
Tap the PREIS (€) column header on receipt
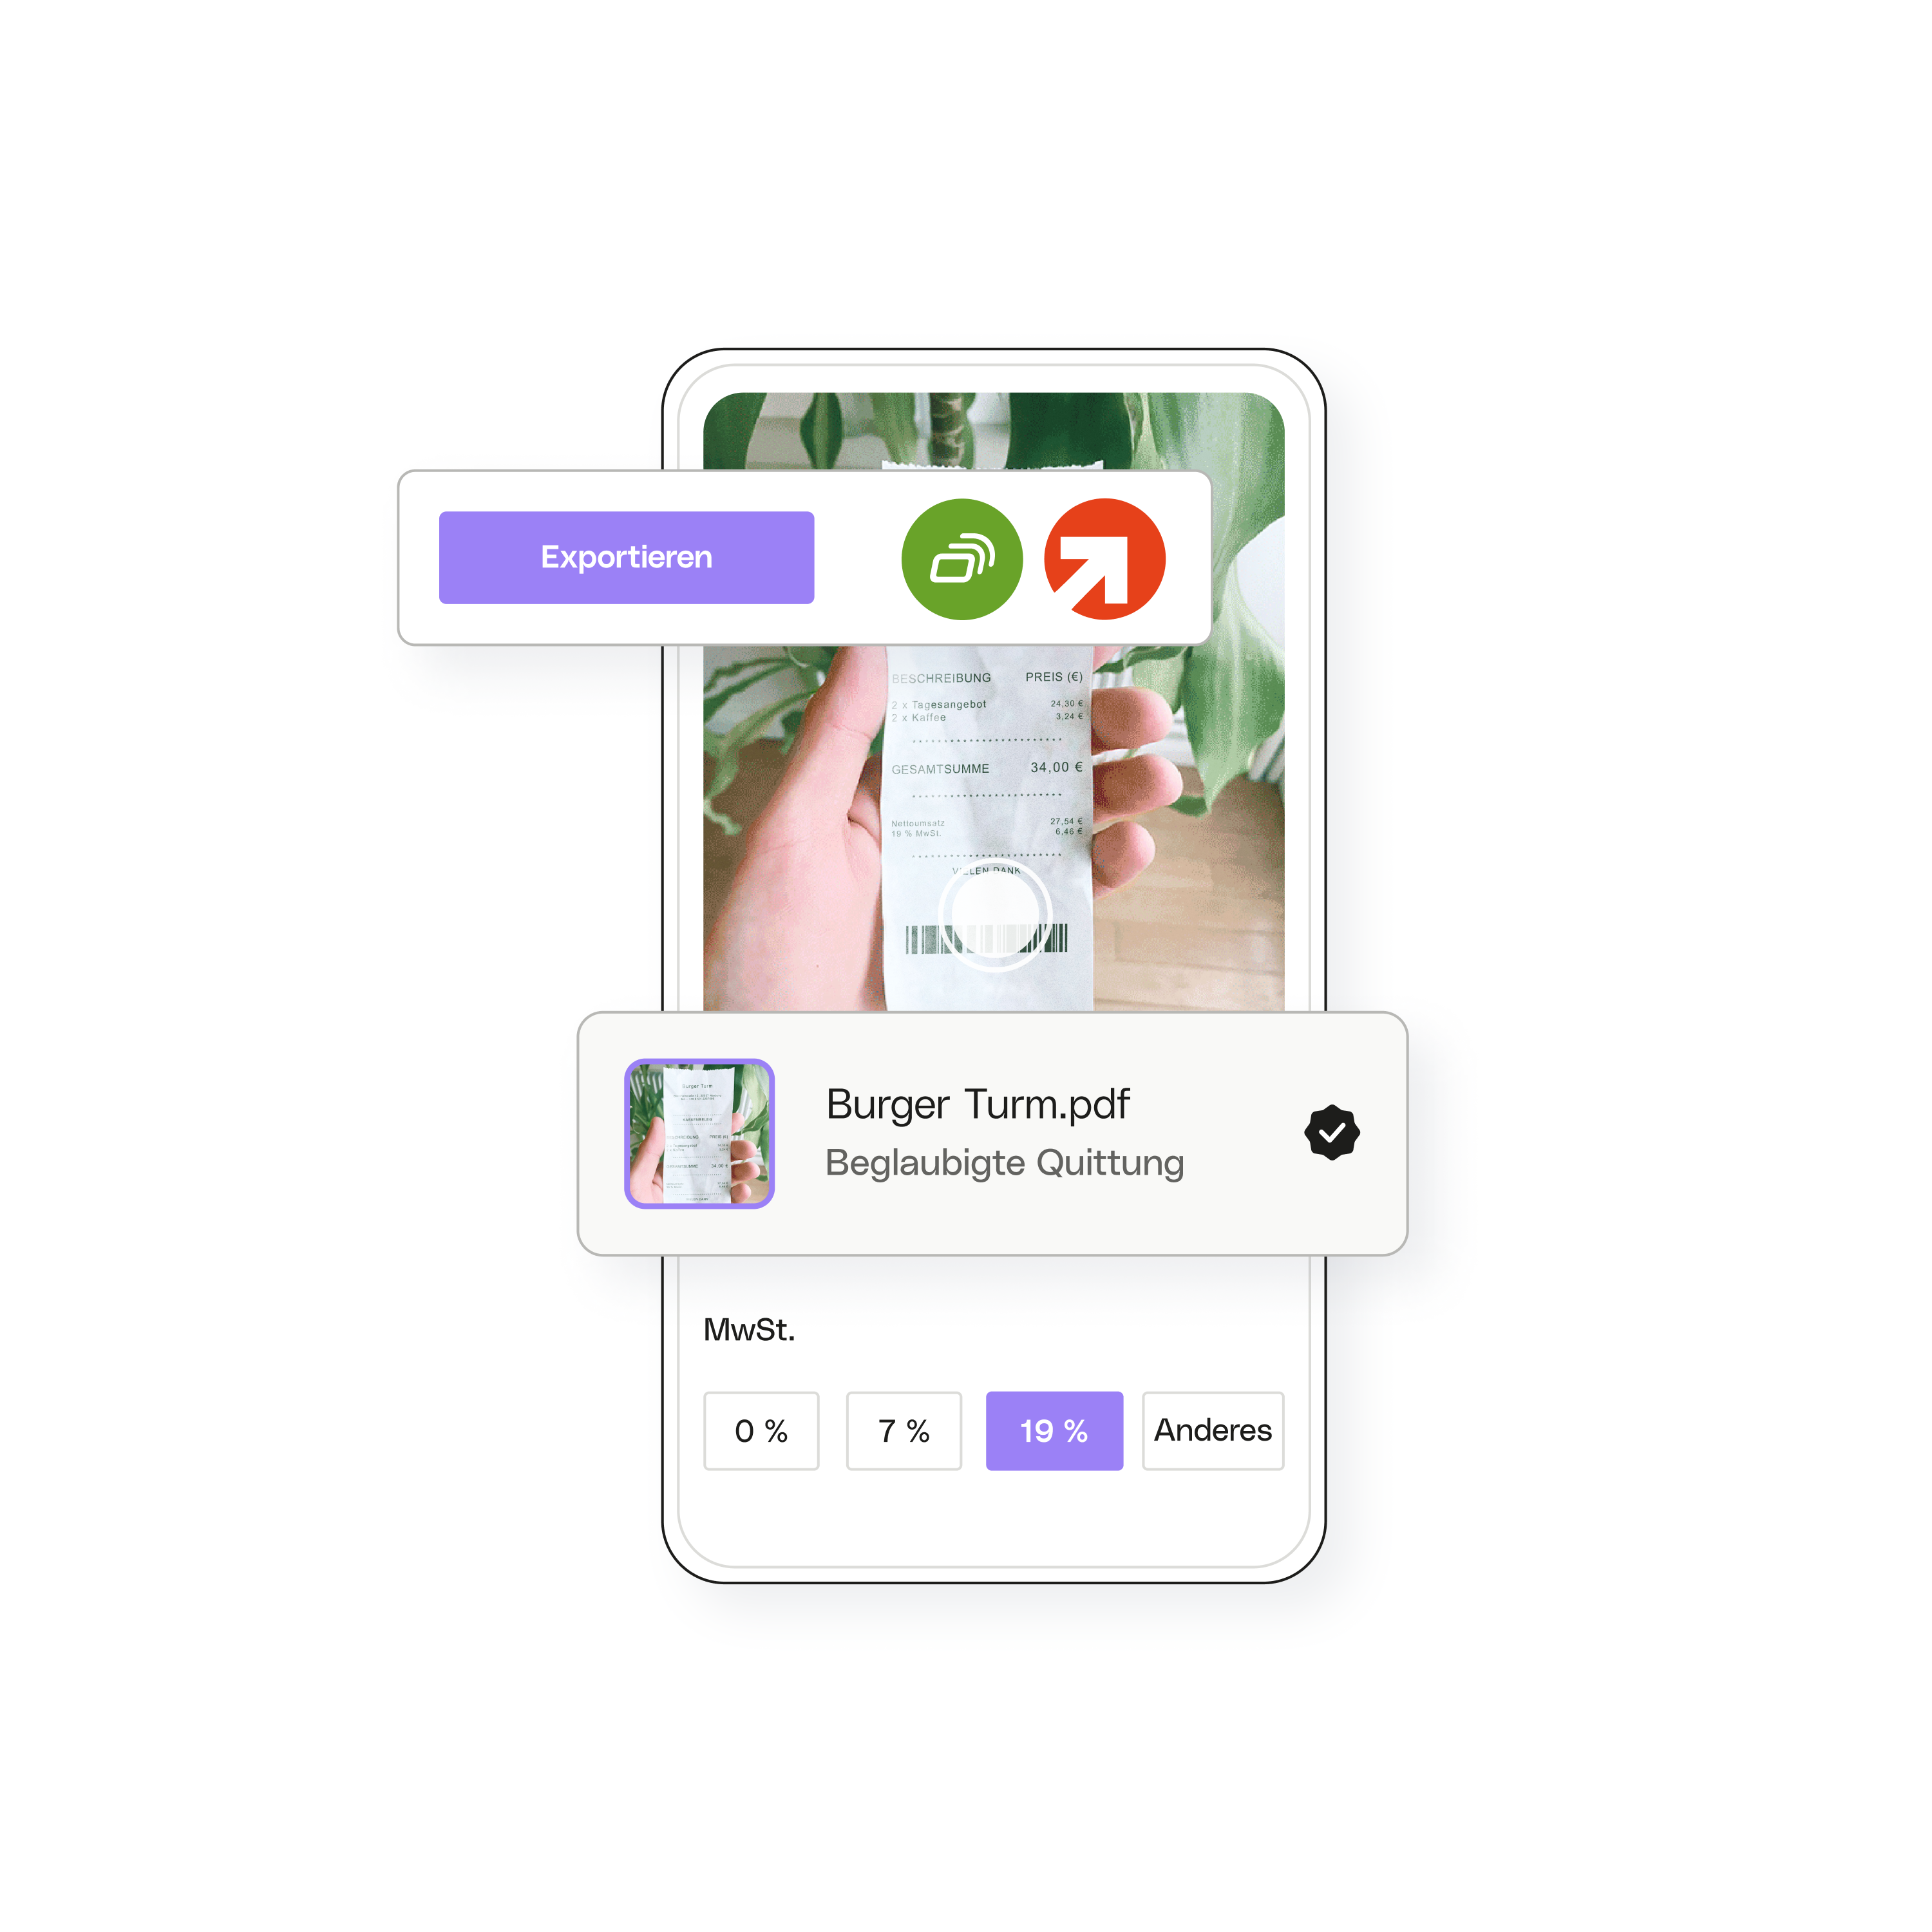1054,677
